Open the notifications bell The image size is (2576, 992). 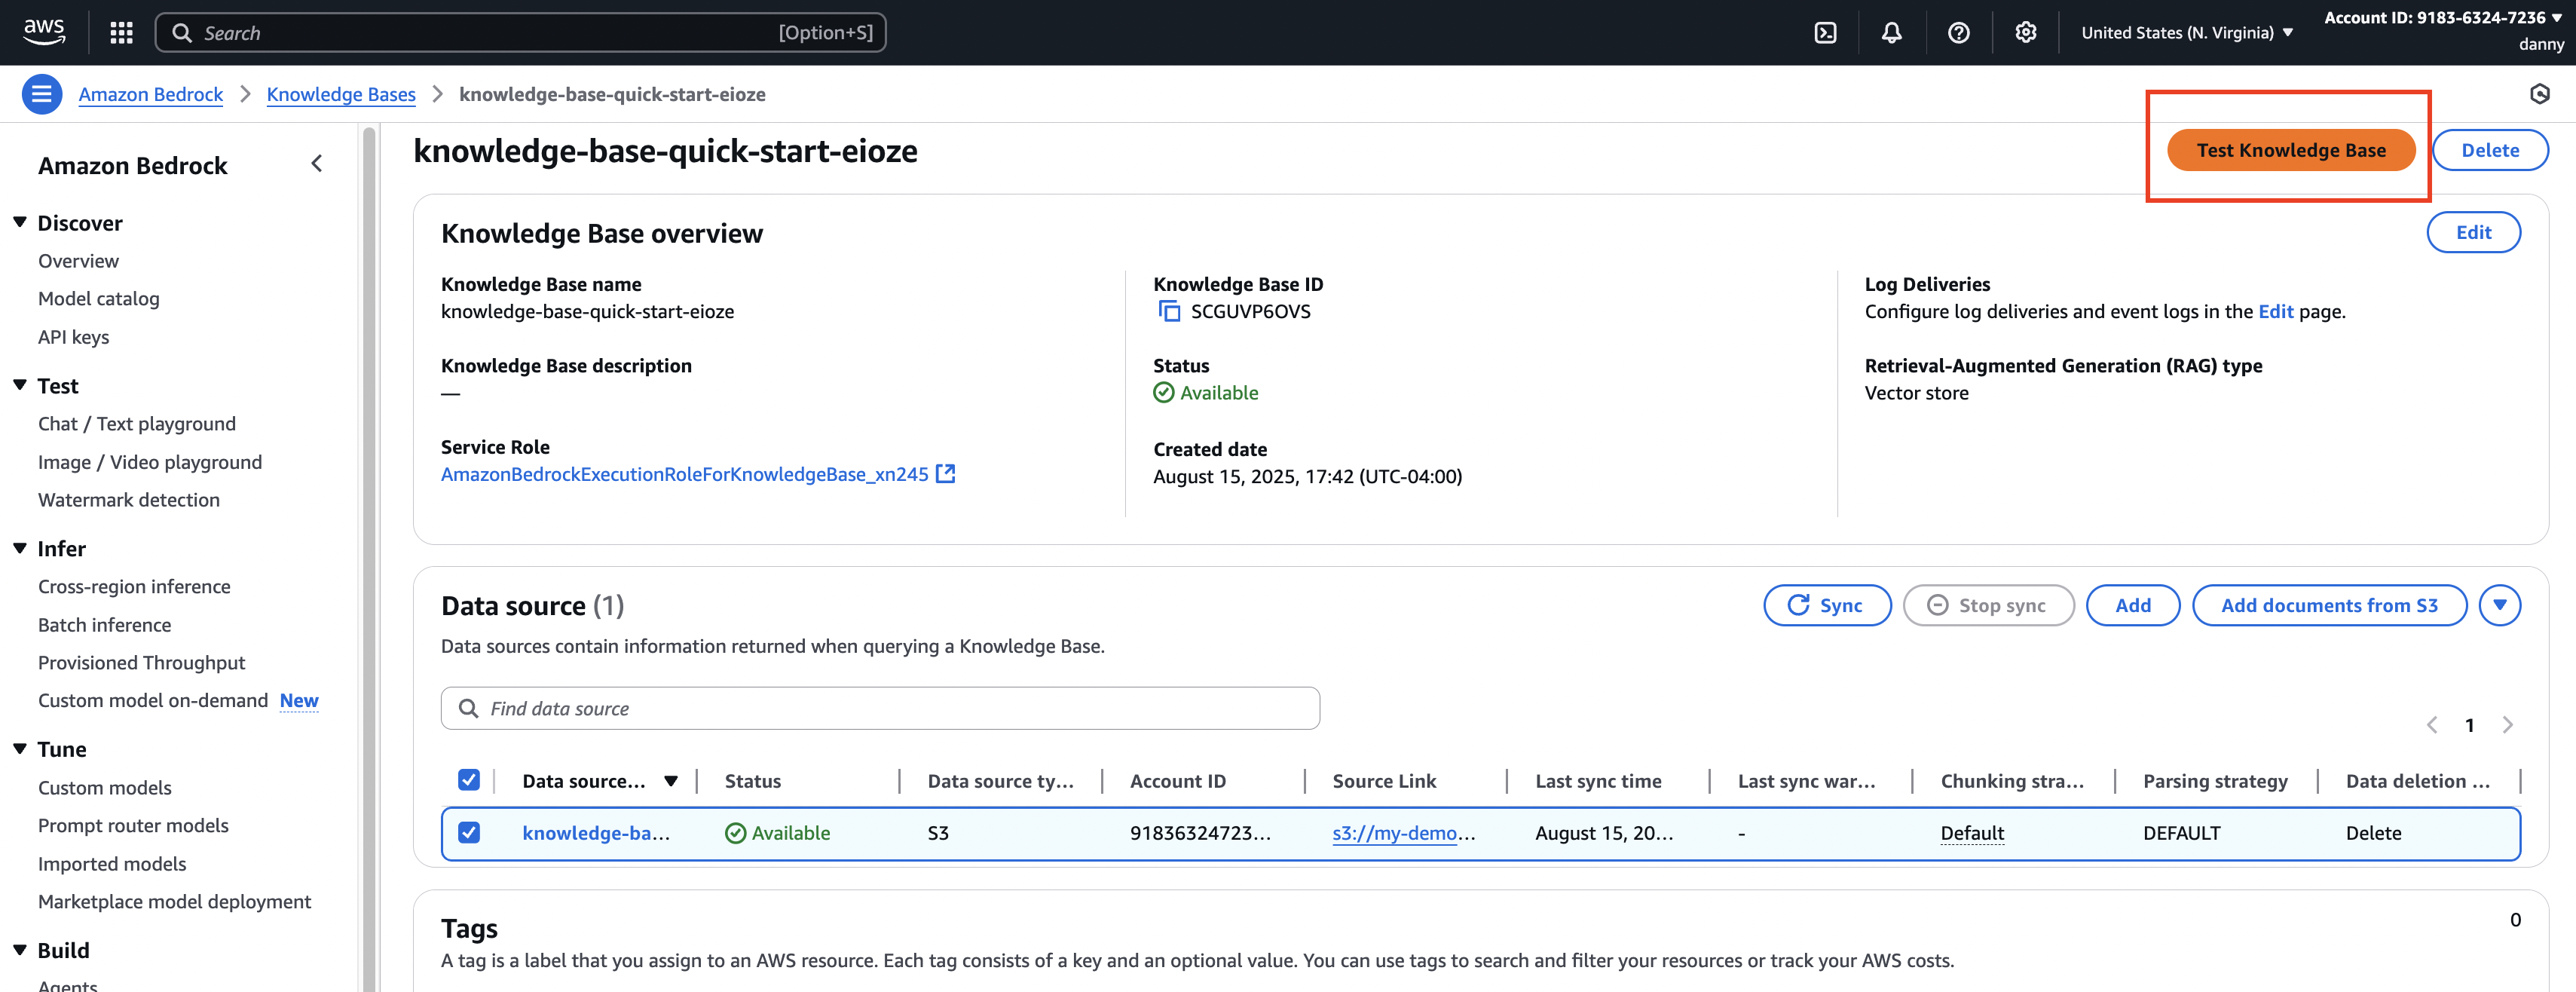1891,33
